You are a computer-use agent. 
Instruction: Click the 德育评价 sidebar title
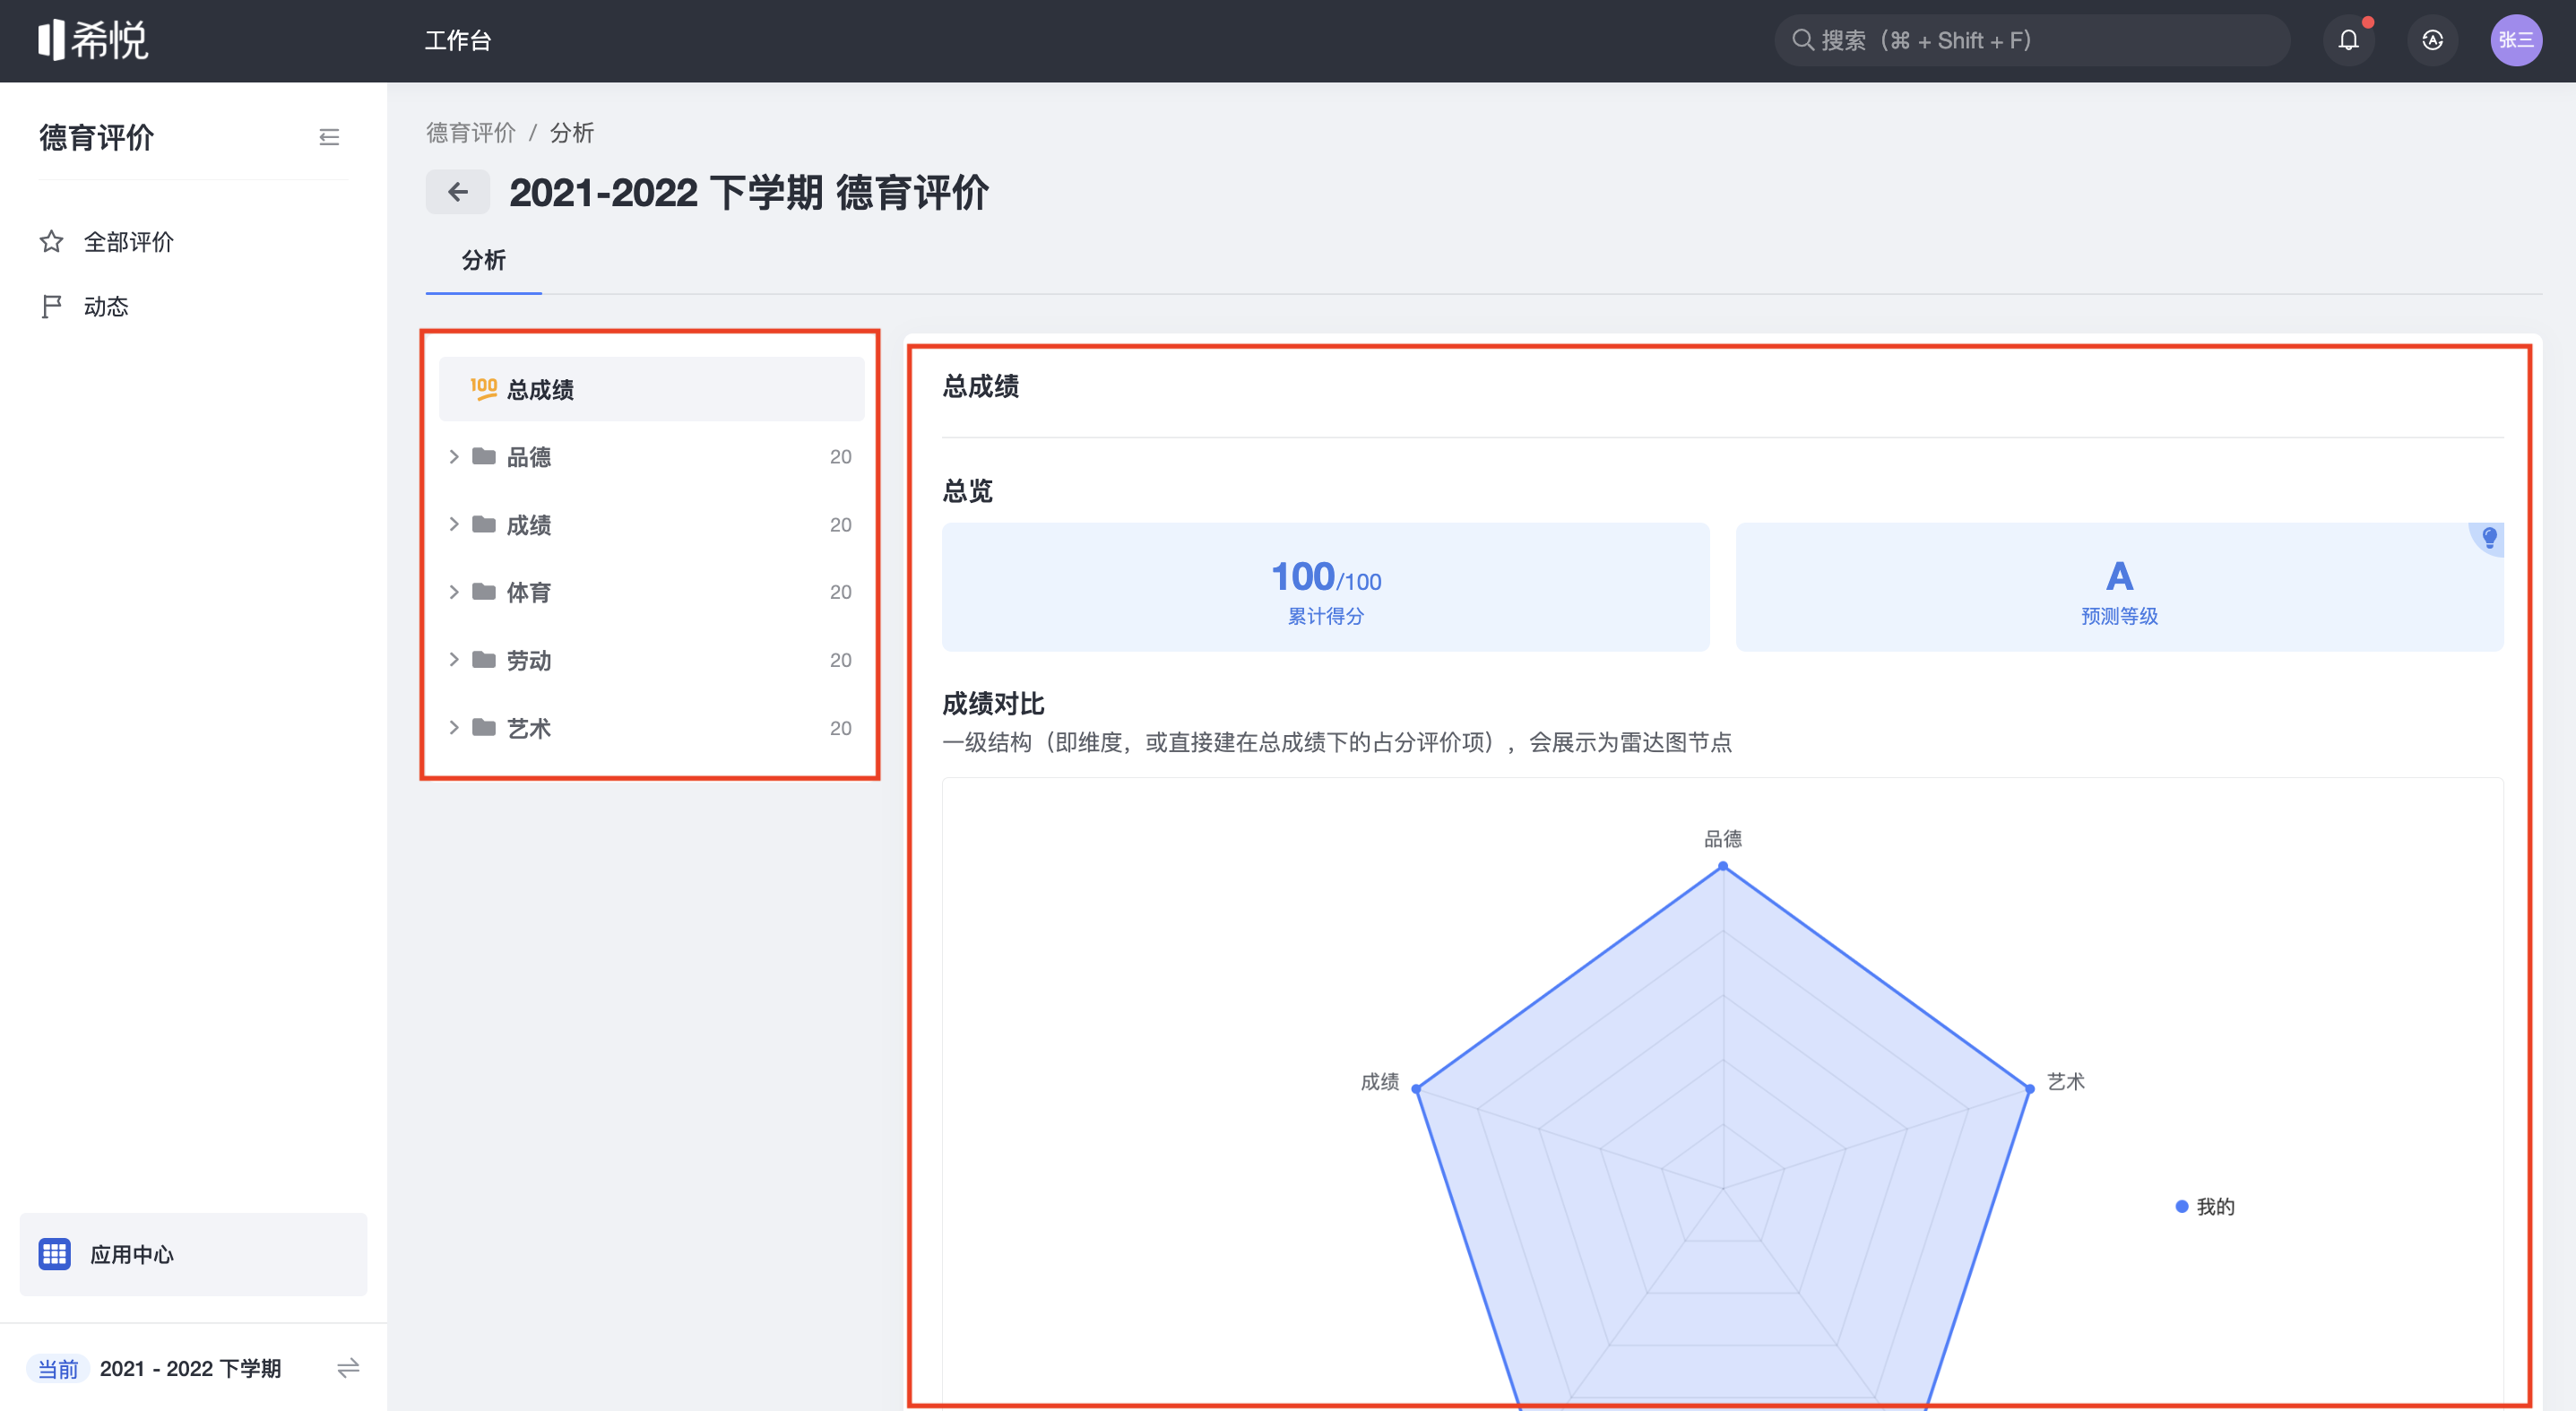97,137
